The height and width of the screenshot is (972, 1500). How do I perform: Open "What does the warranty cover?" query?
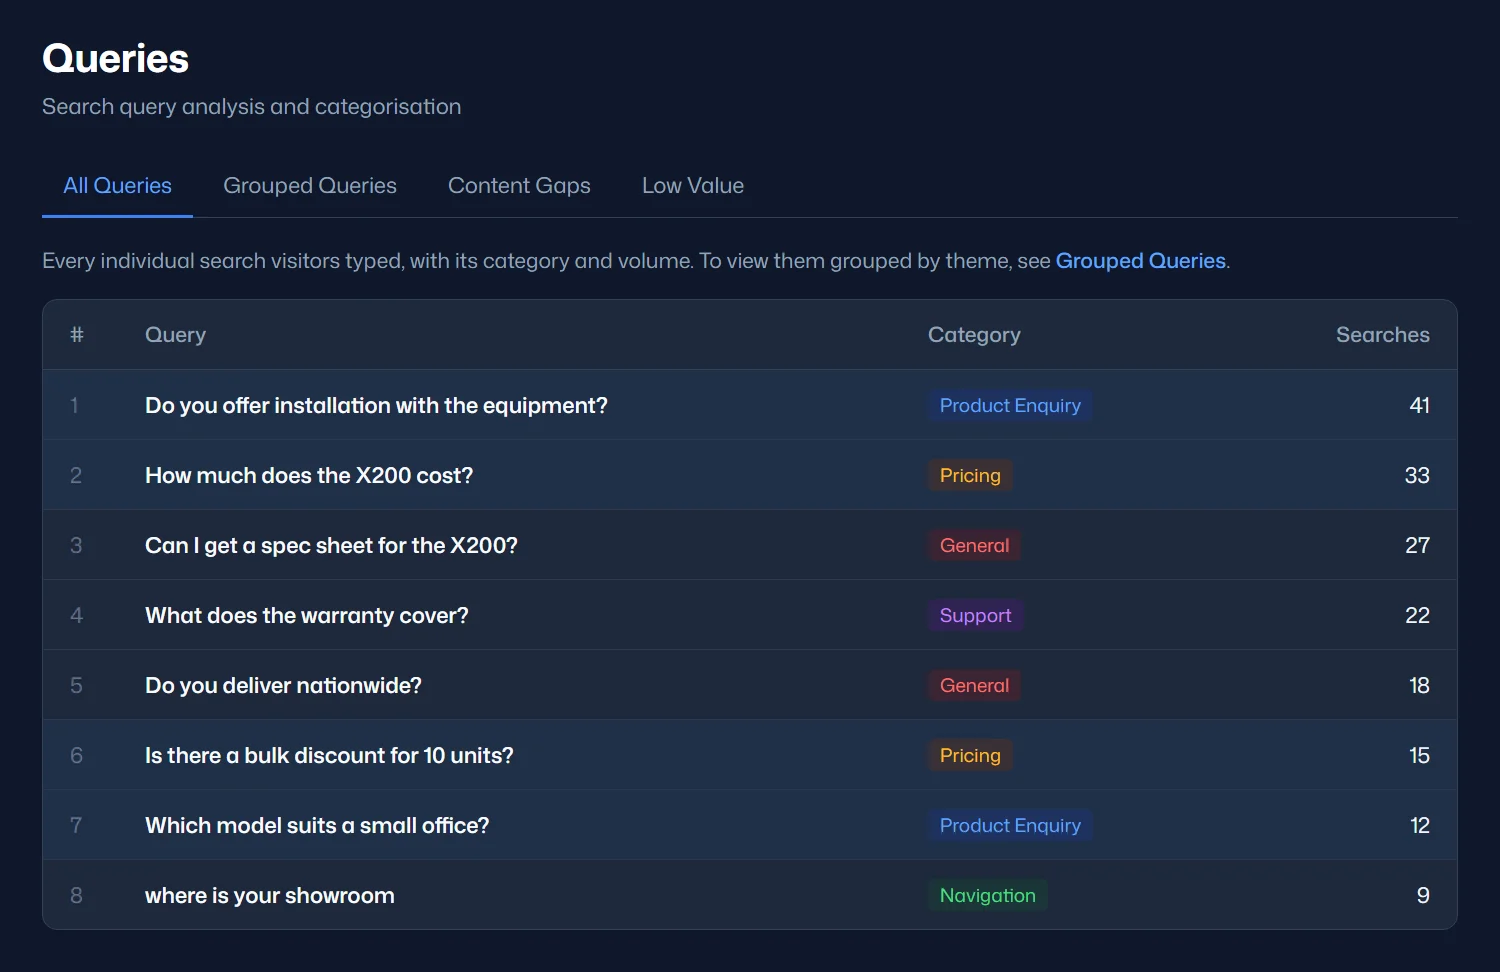pyautogui.click(x=307, y=615)
